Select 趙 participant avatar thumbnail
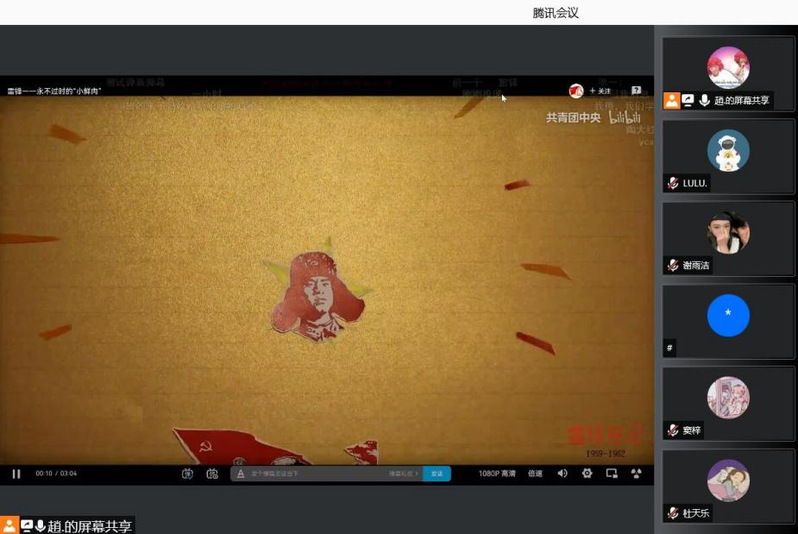This screenshot has width=798, height=534. coord(728,67)
